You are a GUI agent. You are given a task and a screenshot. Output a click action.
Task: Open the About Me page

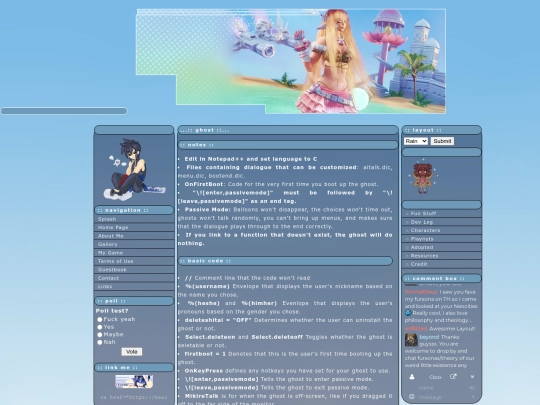[134, 236]
